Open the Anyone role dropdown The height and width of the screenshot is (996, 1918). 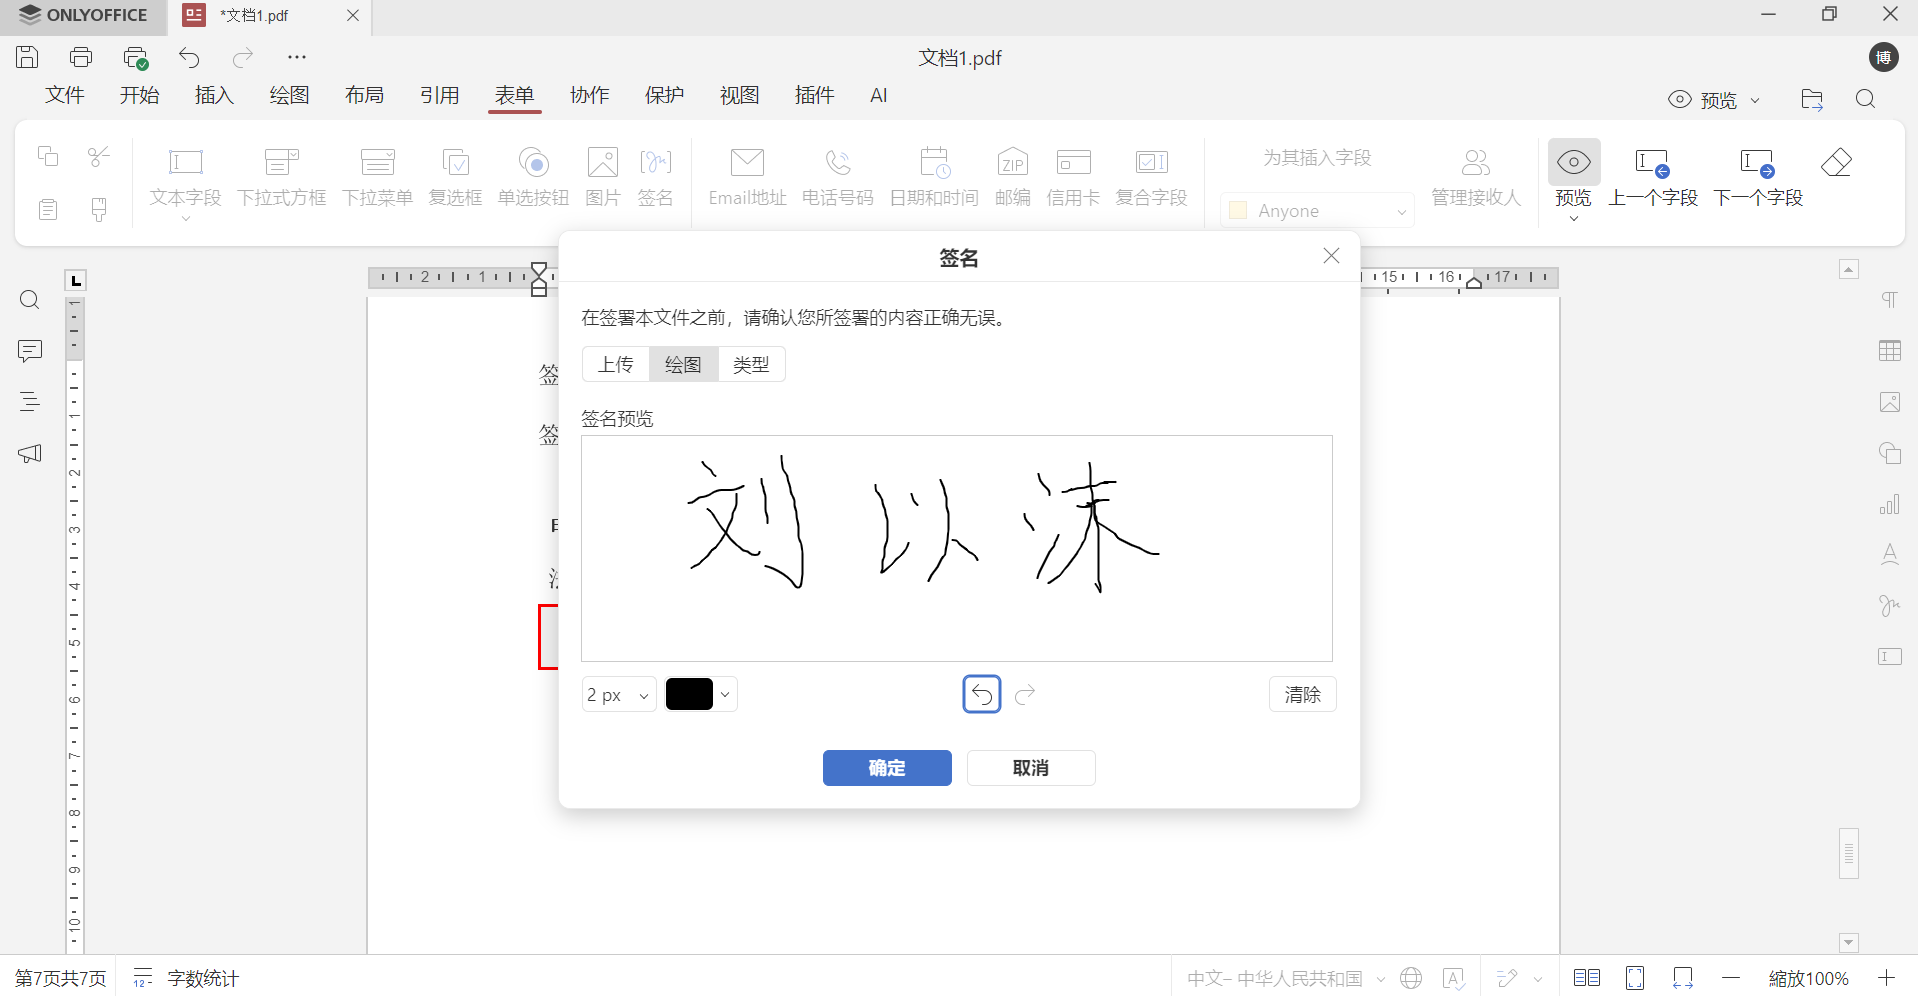click(x=1317, y=210)
